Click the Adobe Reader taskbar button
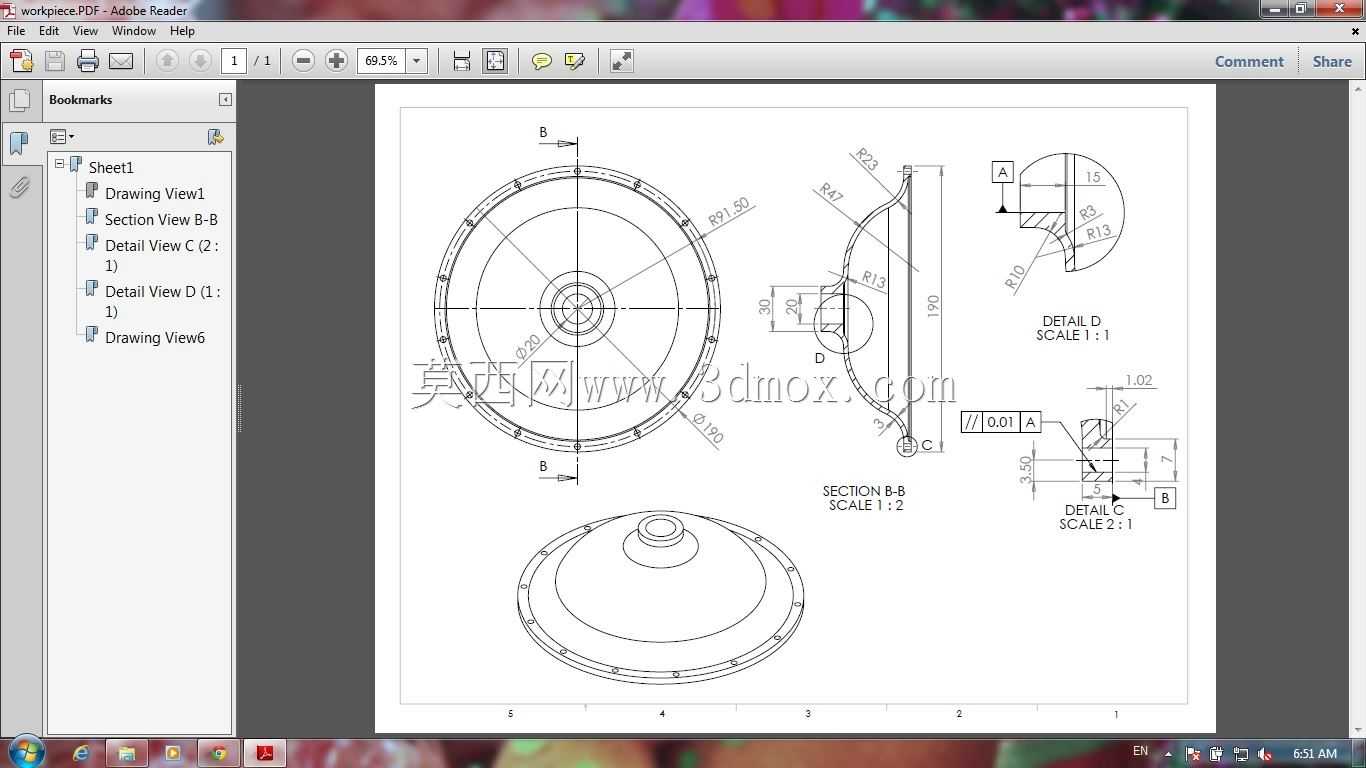The image size is (1366, 768). point(265,753)
